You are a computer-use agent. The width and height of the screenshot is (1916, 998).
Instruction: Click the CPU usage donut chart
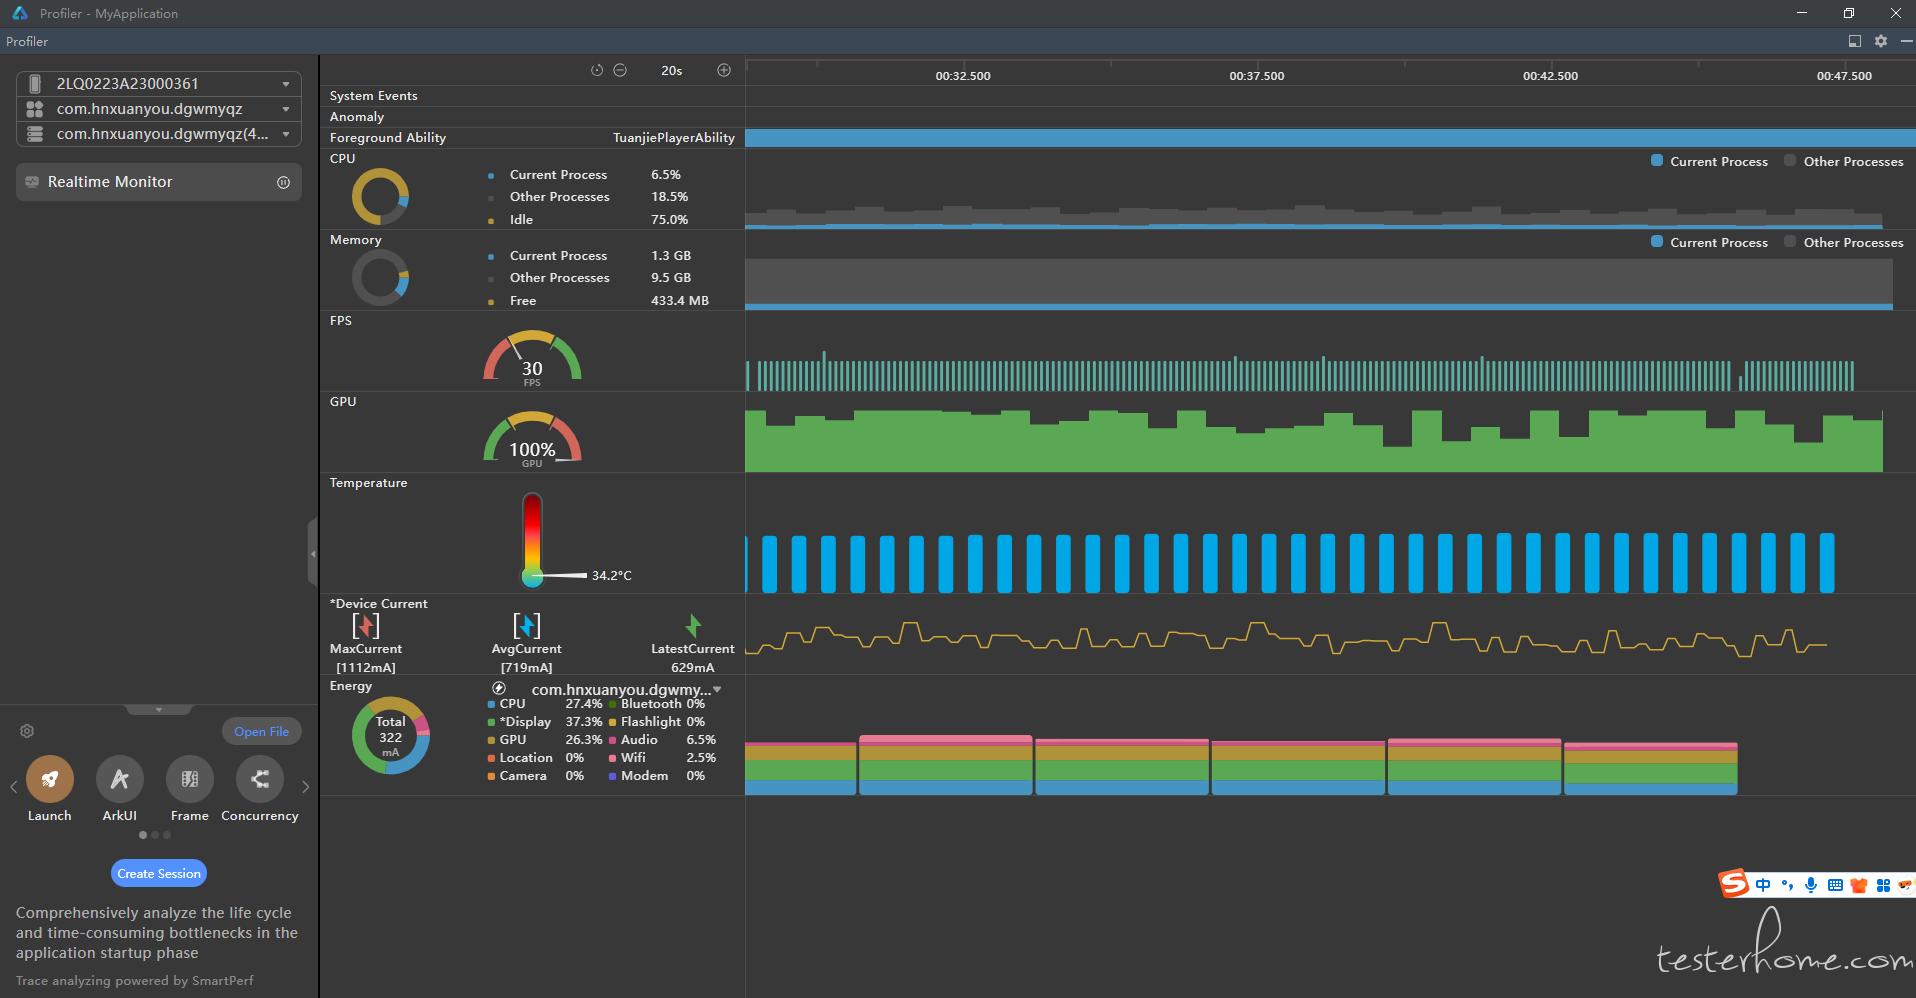click(x=380, y=196)
